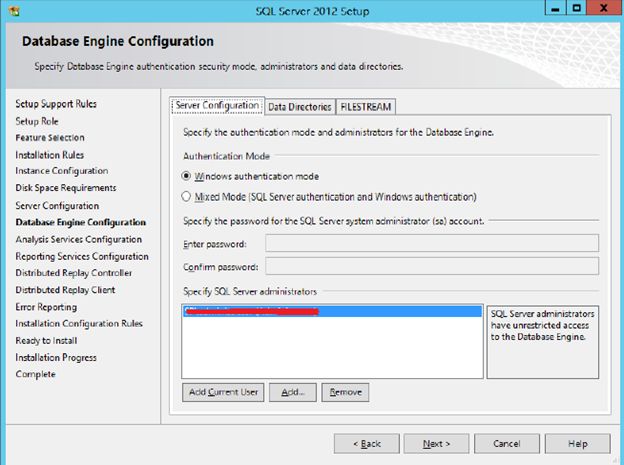Select the highlighted administrator entry in the list
This screenshot has height=465, width=624.
click(x=332, y=311)
